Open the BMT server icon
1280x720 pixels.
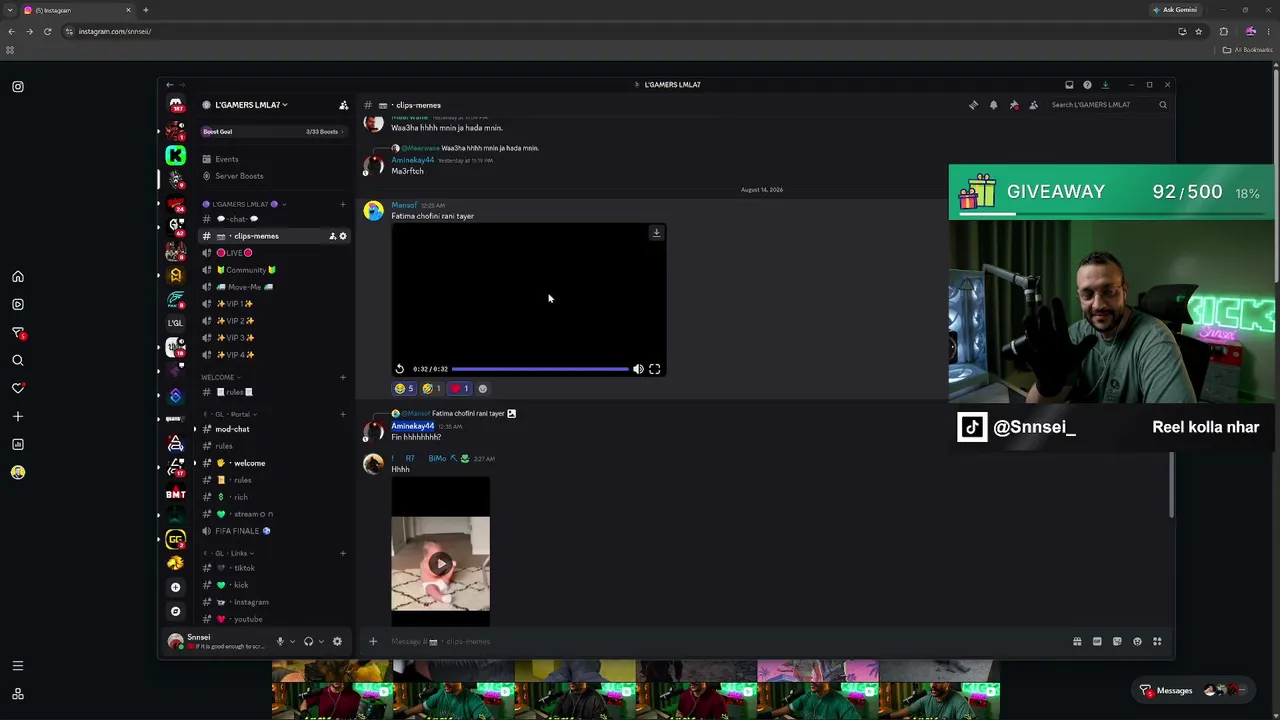click(x=176, y=494)
